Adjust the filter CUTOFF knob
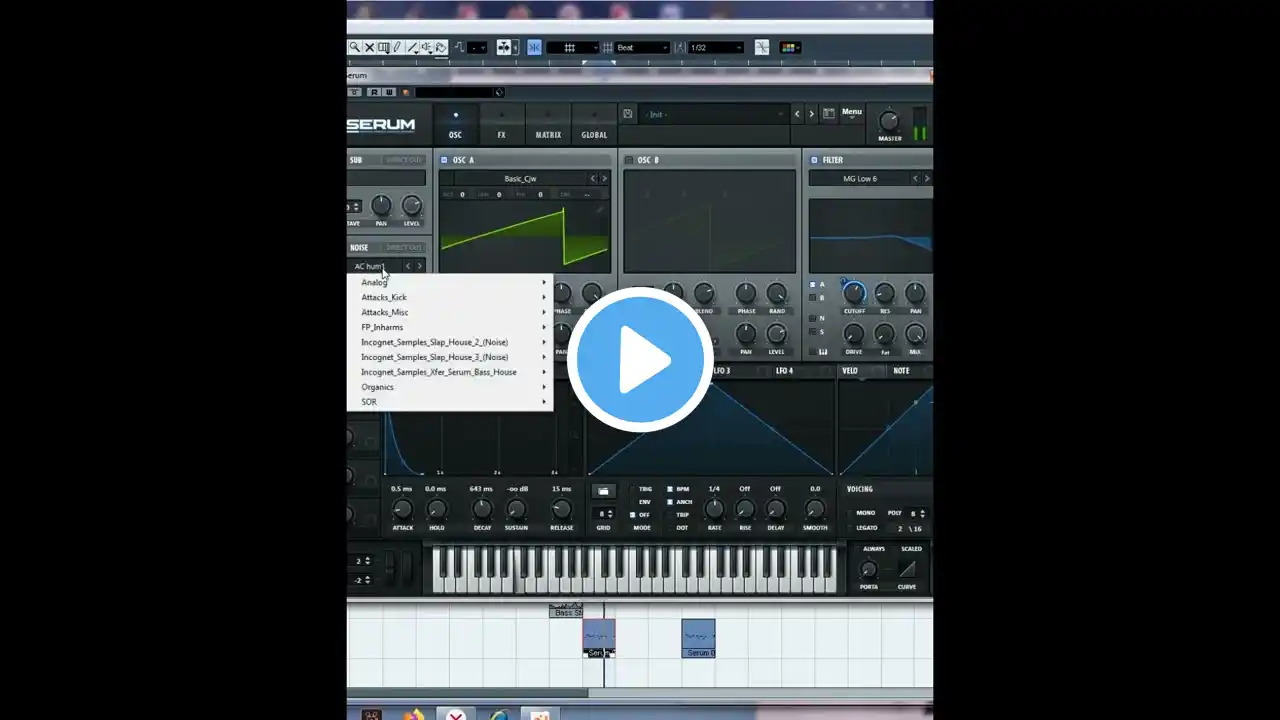Screen dimensions: 1280x720 point(854,293)
